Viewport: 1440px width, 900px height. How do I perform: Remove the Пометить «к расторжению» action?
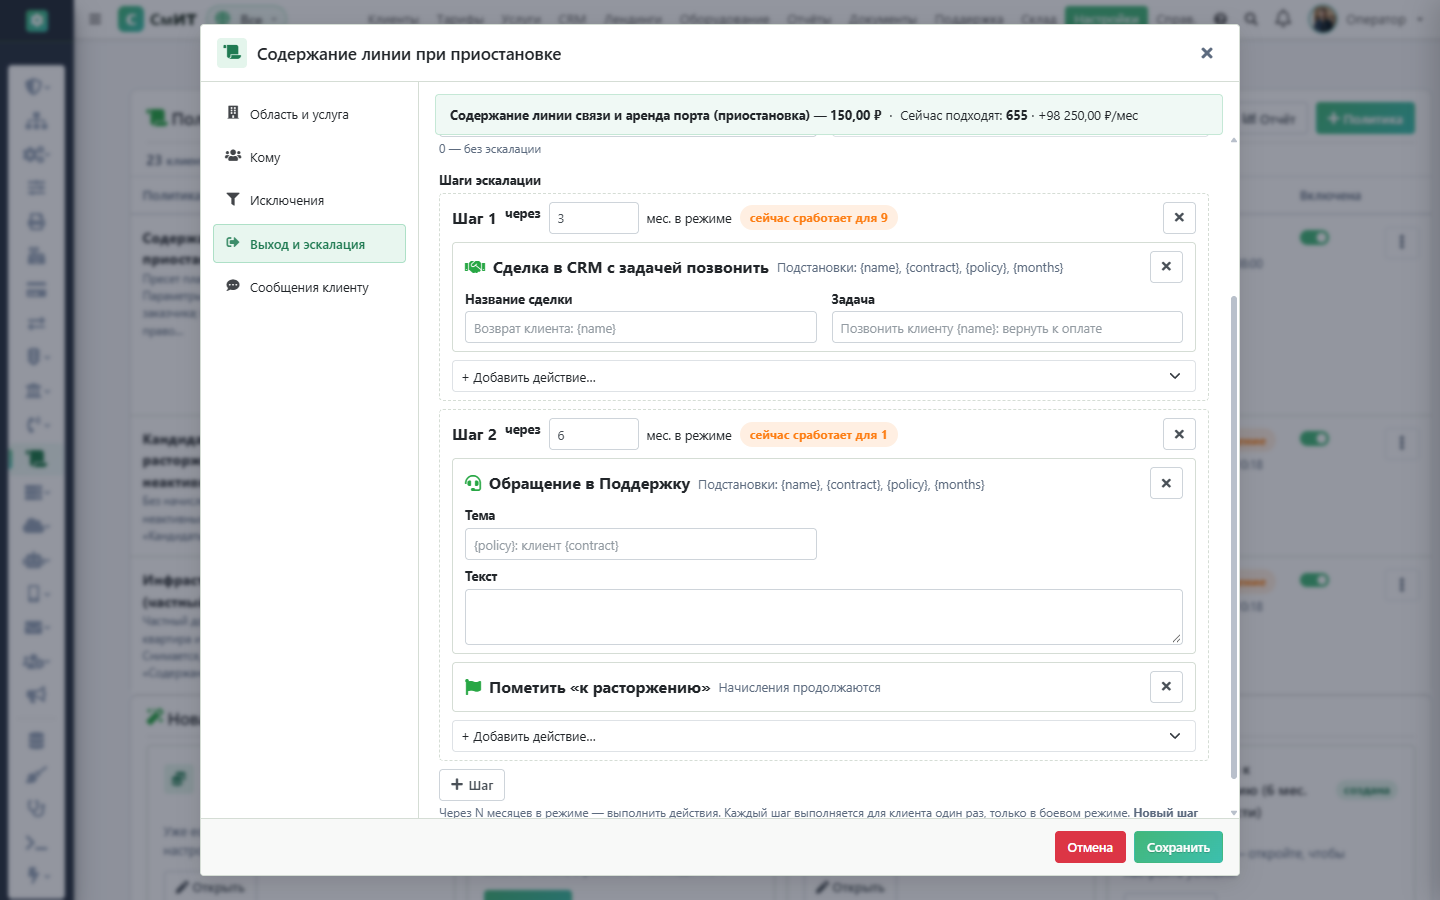1166,687
